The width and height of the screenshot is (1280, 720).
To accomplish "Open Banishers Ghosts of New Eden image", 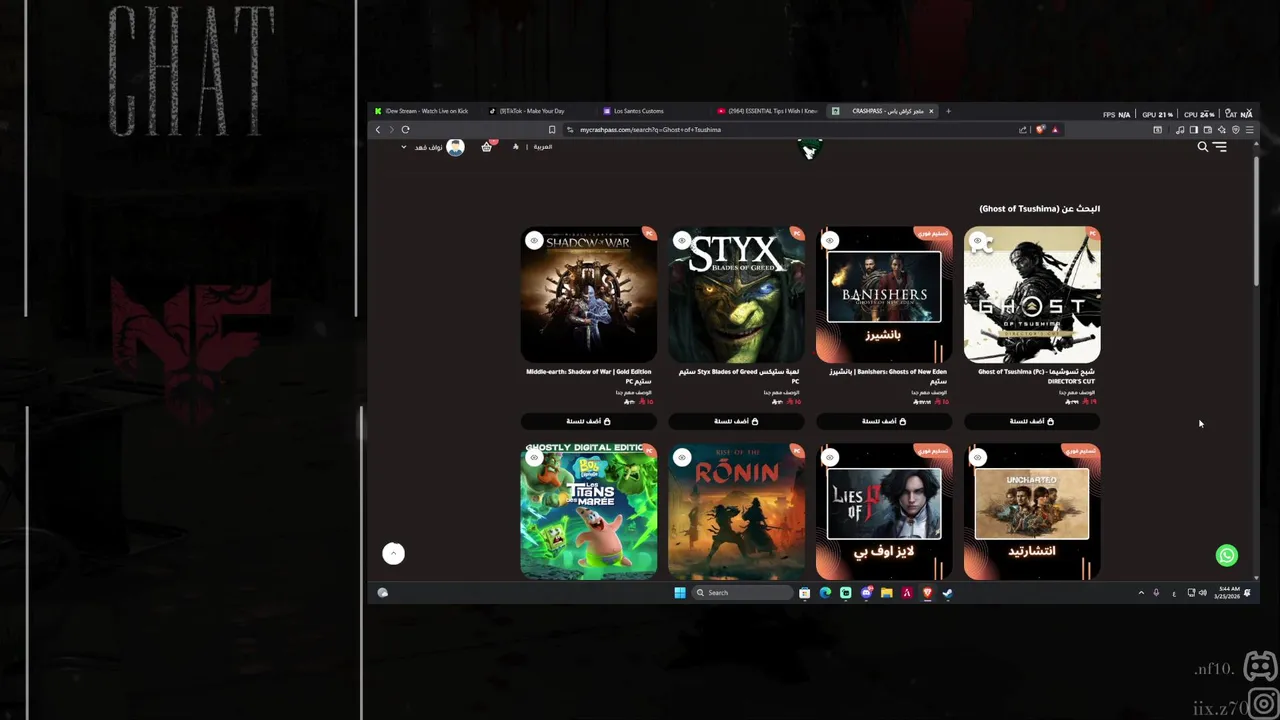I will [x=884, y=294].
